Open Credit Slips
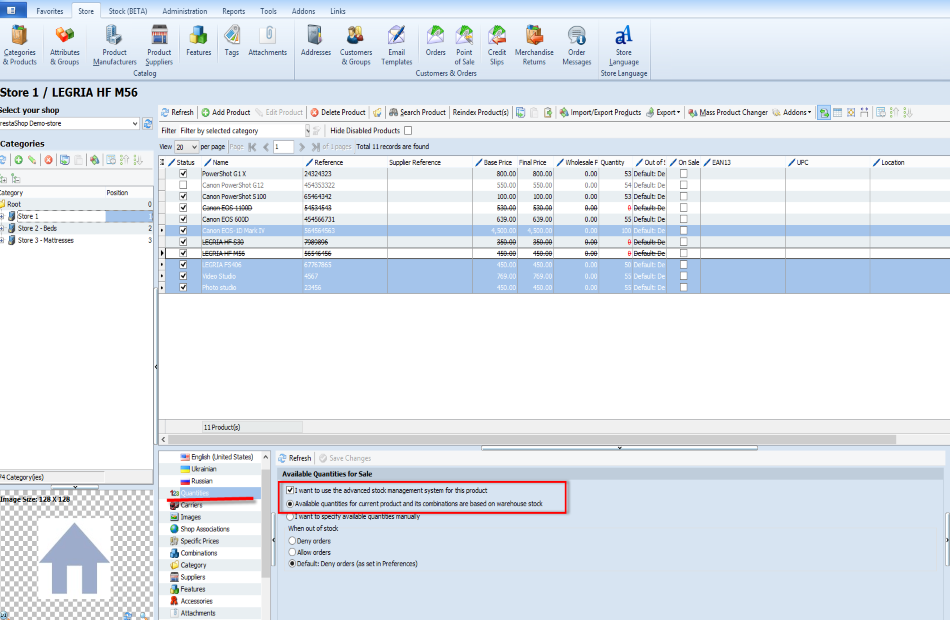The height and width of the screenshot is (620, 950). click(497, 45)
